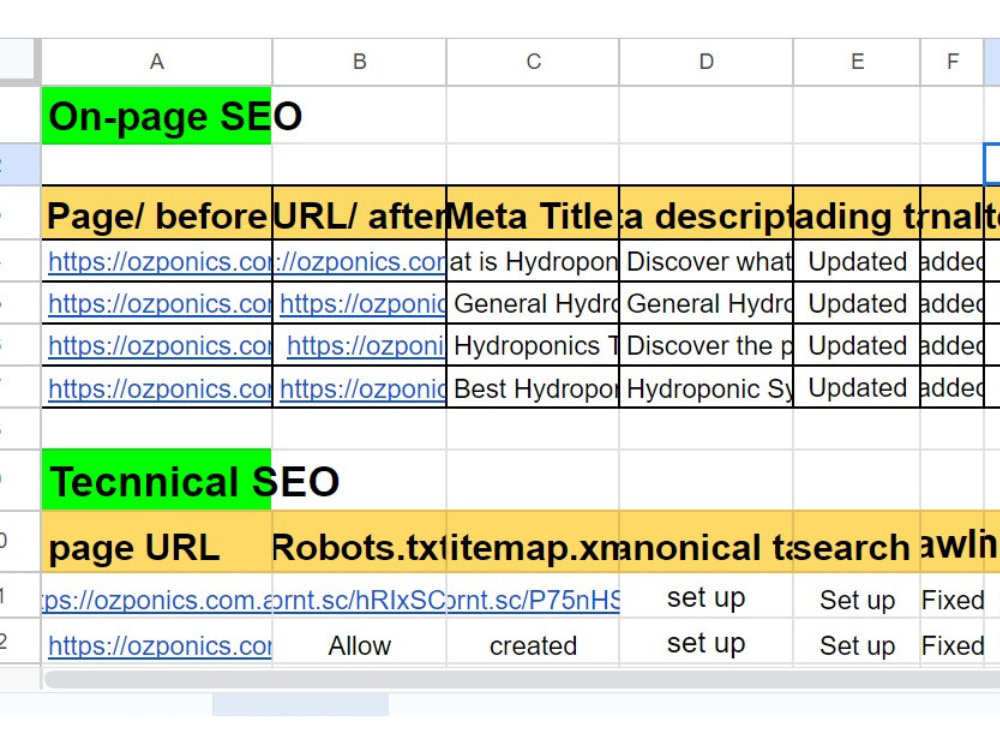
Task: Select column D header
Action: coord(706,62)
